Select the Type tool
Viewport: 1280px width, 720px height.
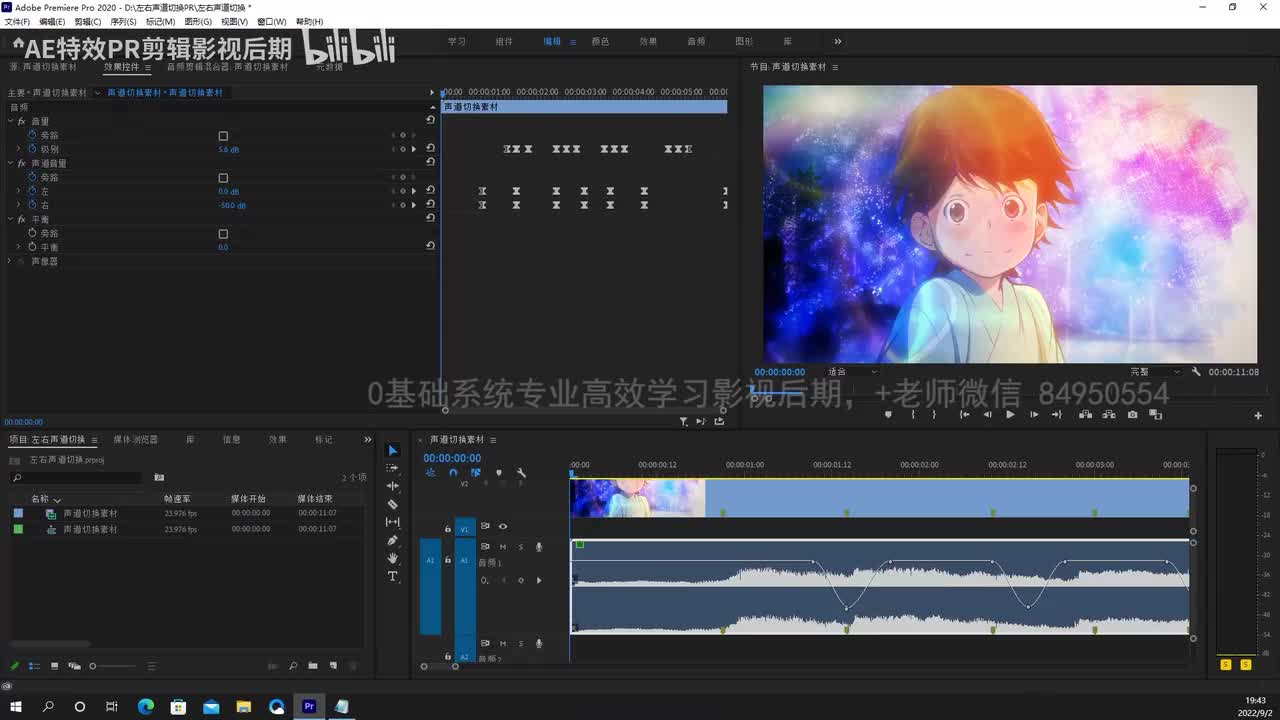392,577
